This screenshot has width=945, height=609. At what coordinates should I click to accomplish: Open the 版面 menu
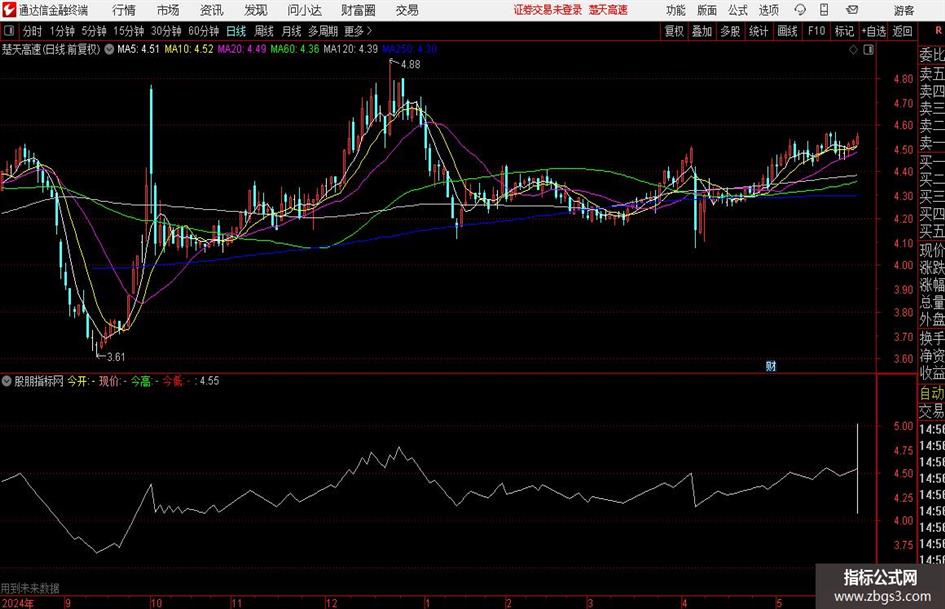pos(707,10)
